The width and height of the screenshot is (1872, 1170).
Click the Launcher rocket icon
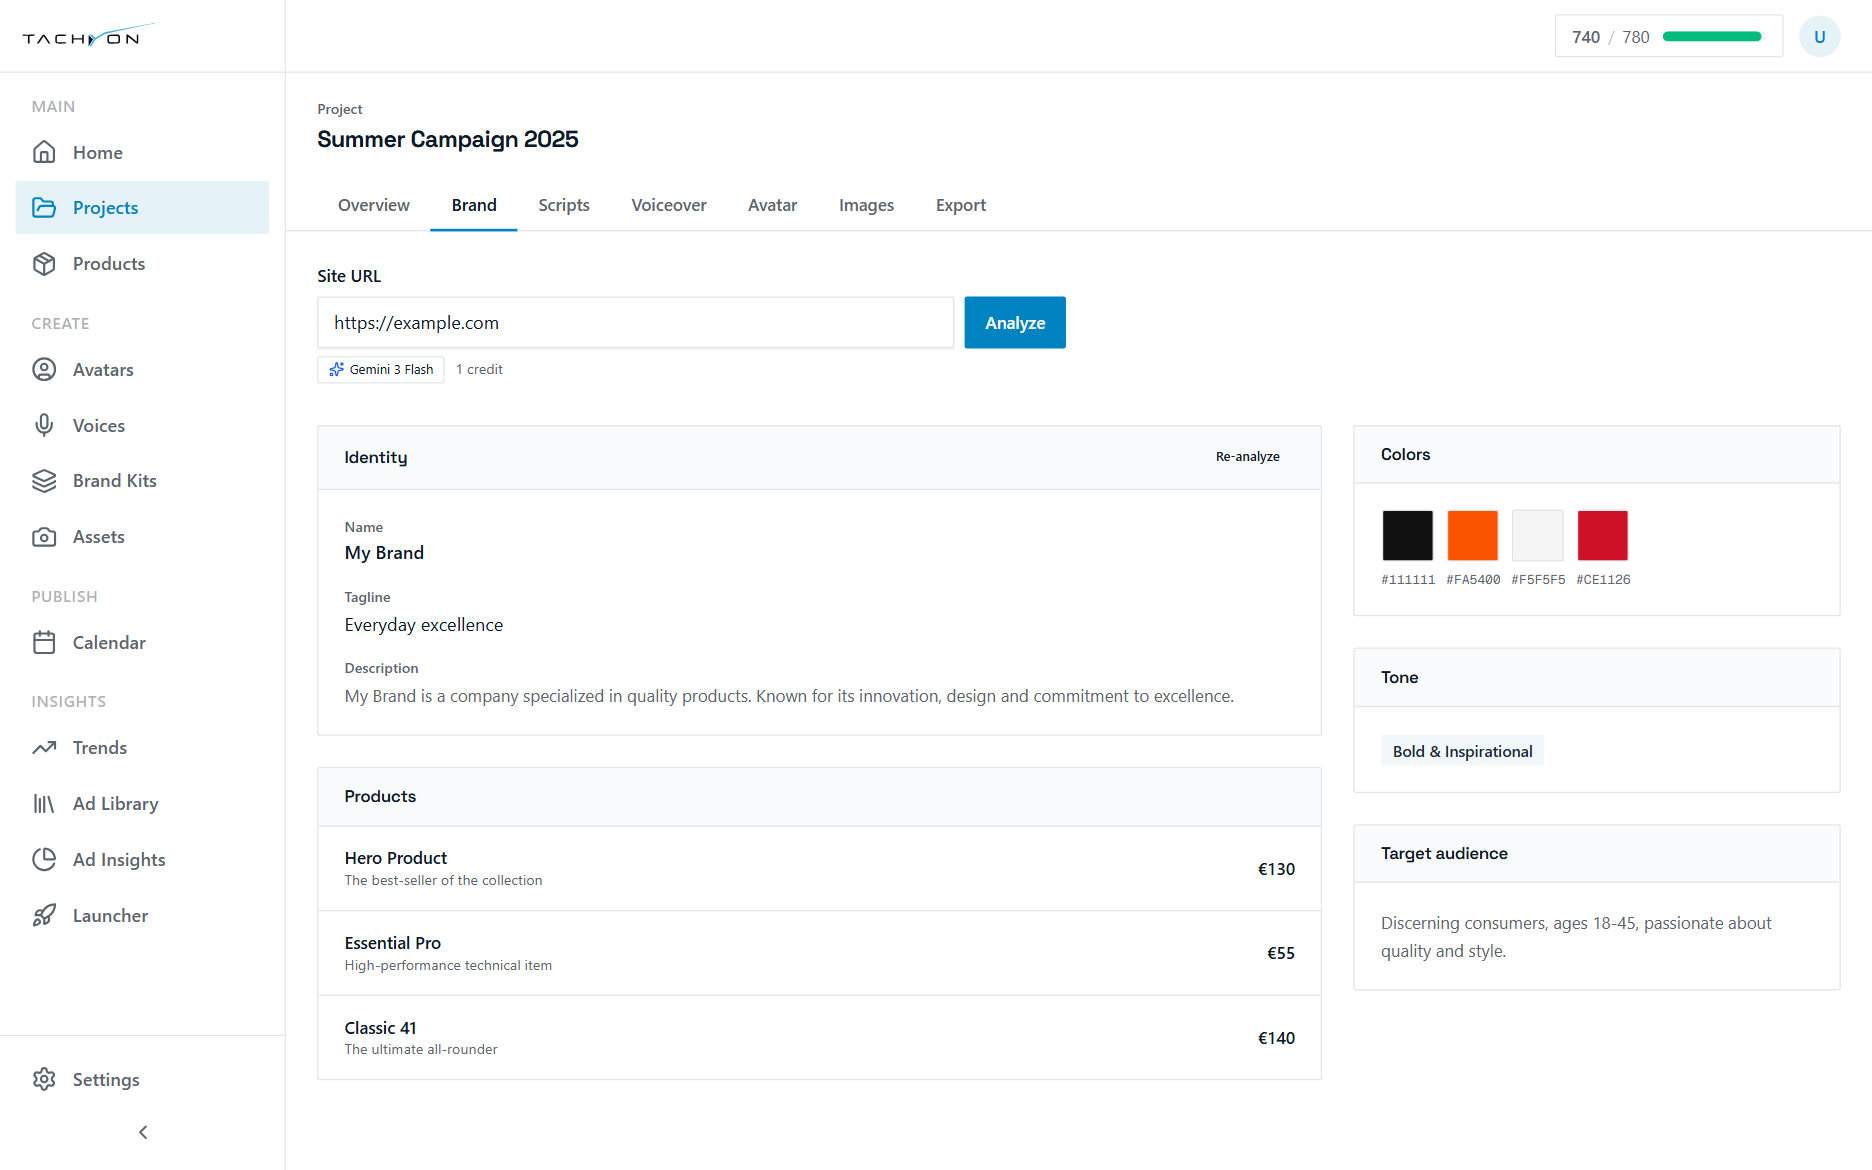44,915
